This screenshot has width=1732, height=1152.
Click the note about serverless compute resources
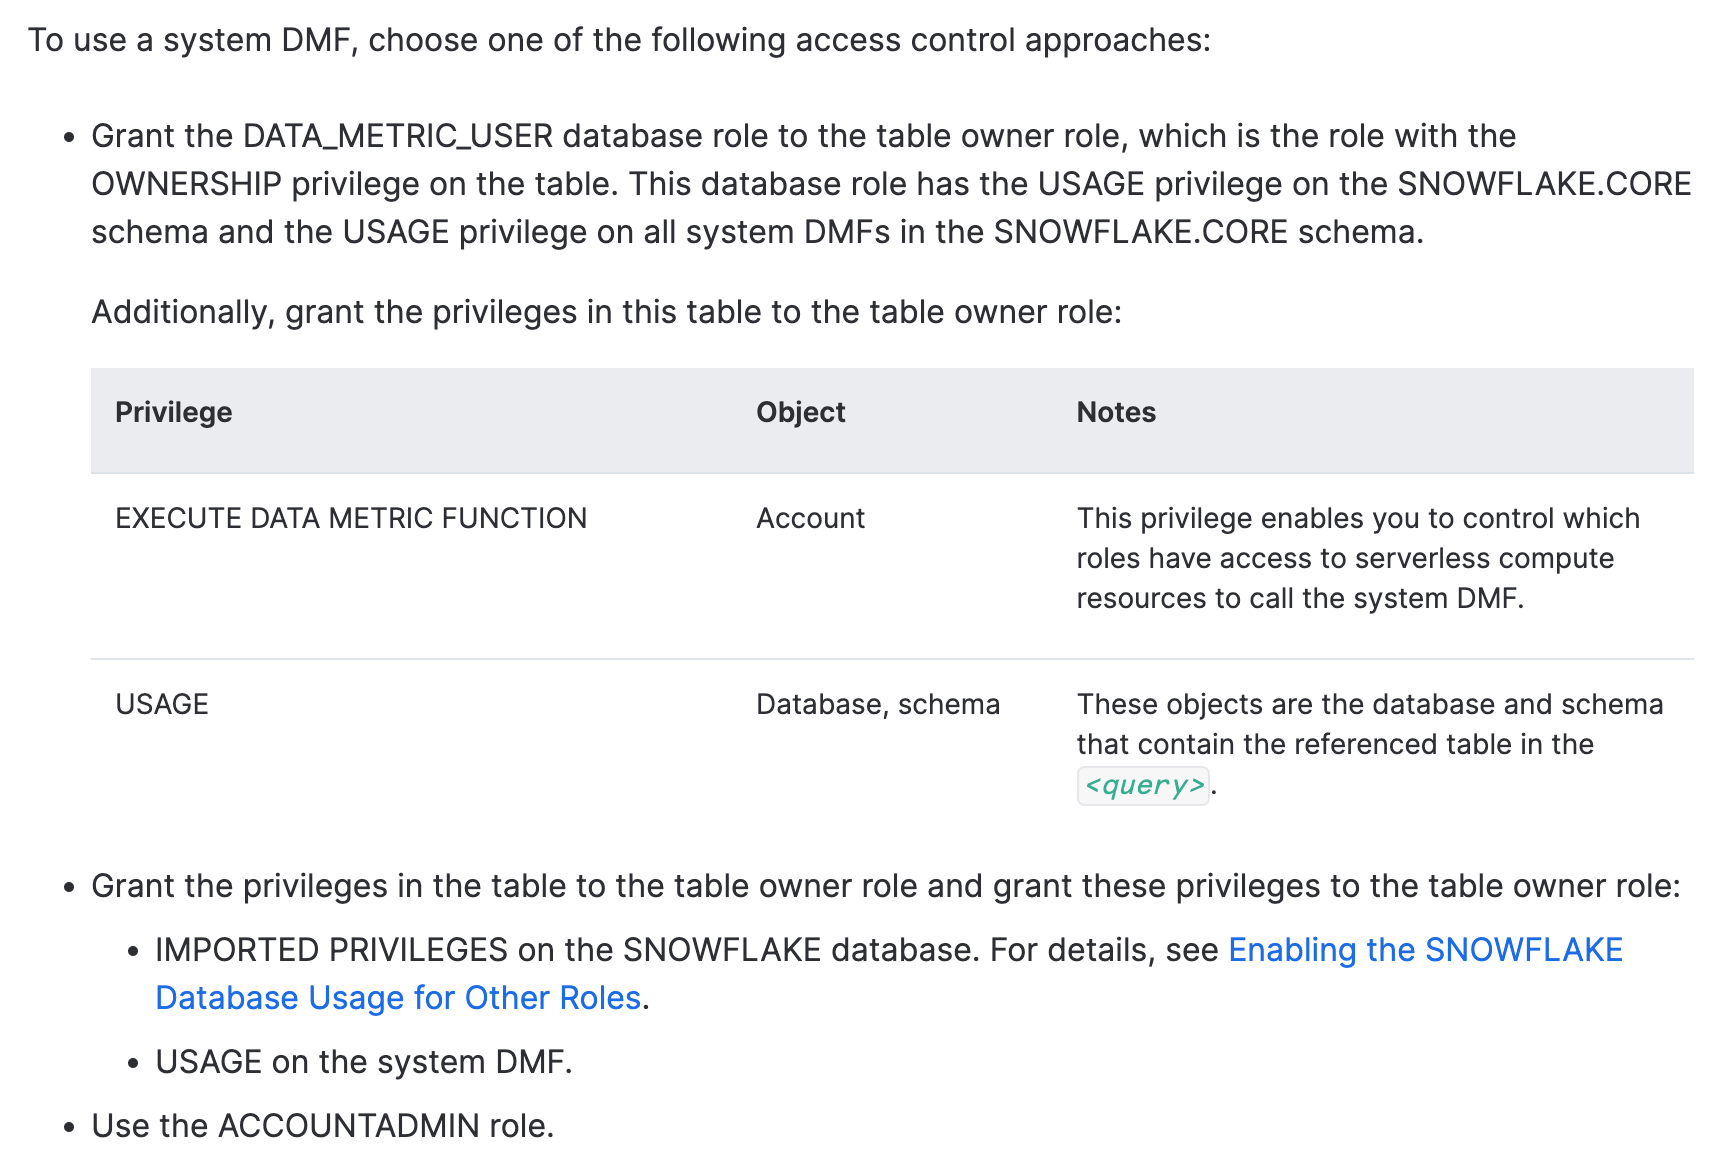pyautogui.click(x=1358, y=558)
